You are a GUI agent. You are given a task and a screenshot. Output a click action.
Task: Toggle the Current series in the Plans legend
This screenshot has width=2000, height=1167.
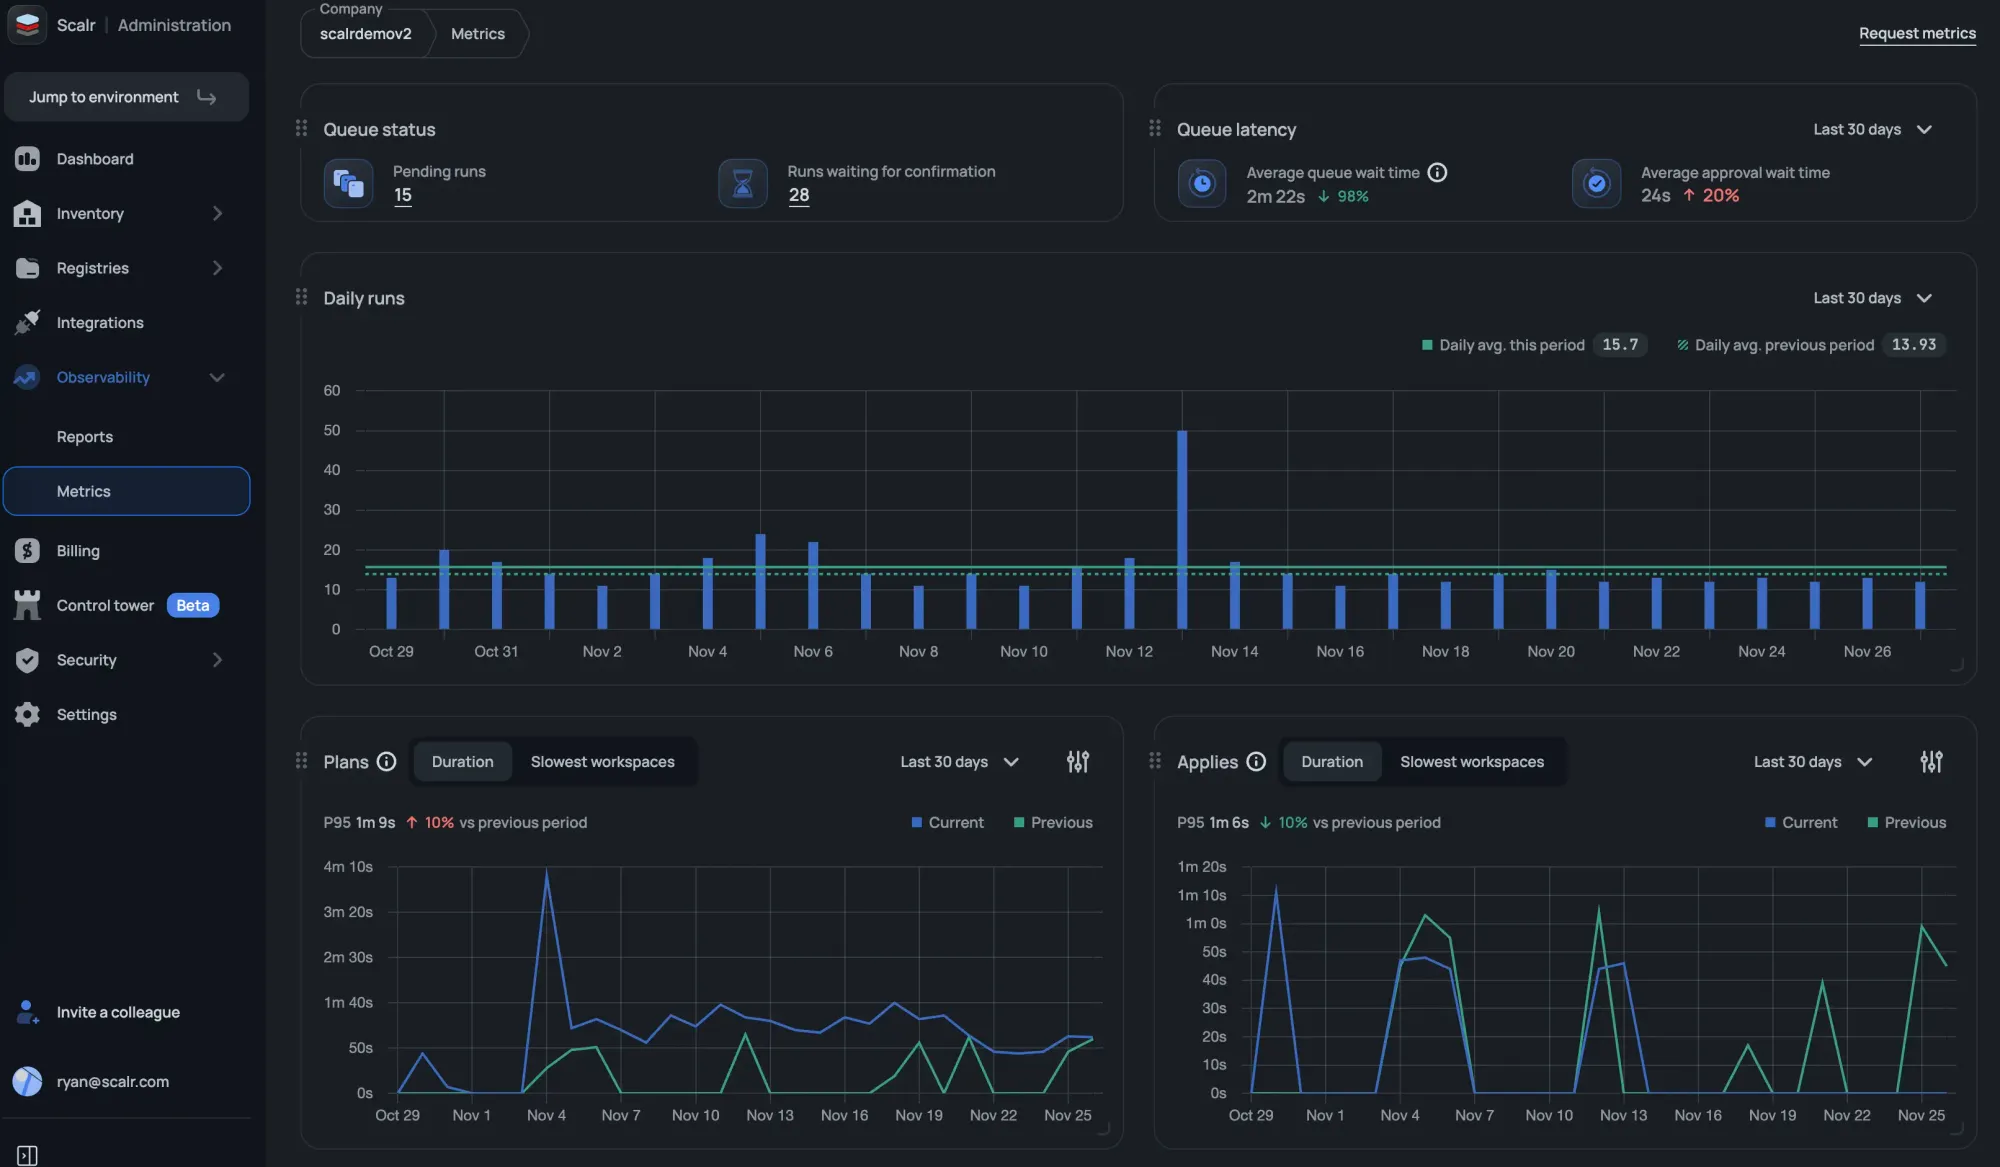pos(946,823)
